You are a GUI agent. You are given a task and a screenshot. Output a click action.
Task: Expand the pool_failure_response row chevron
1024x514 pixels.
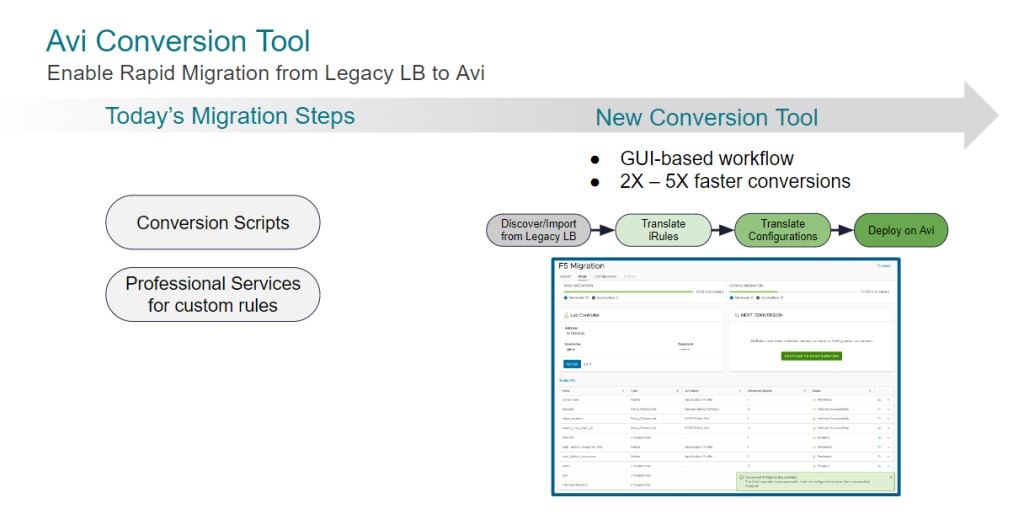pyautogui.click(x=888, y=457)
